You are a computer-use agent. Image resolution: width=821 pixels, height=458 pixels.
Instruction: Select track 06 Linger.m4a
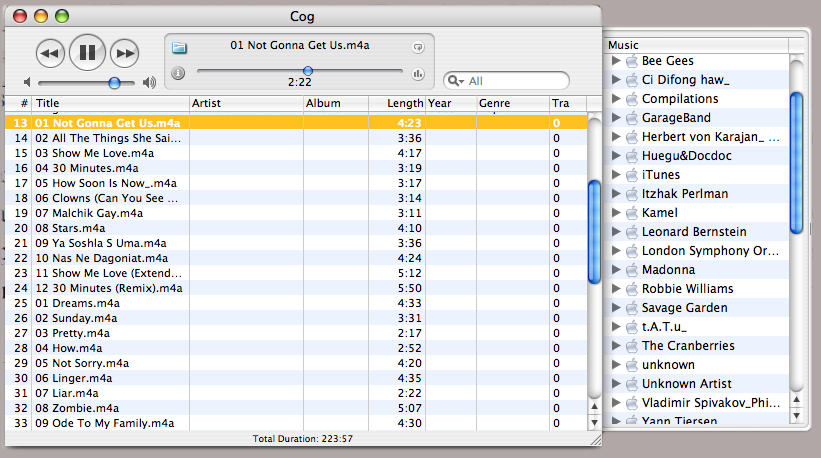[x=296, y=378]
